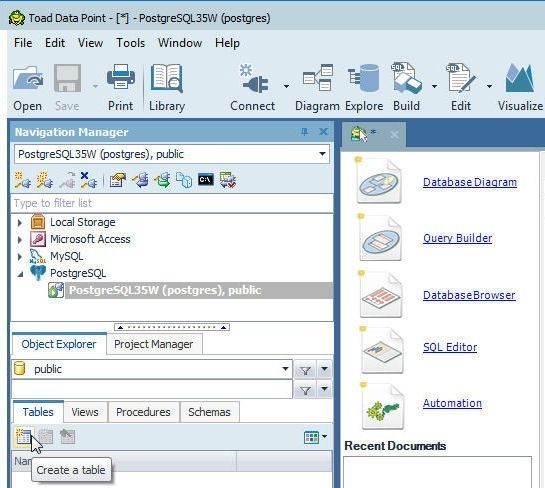This screenshot has height=488, width=545.
Task: Click the Type to filter list field
Action: 172,203
